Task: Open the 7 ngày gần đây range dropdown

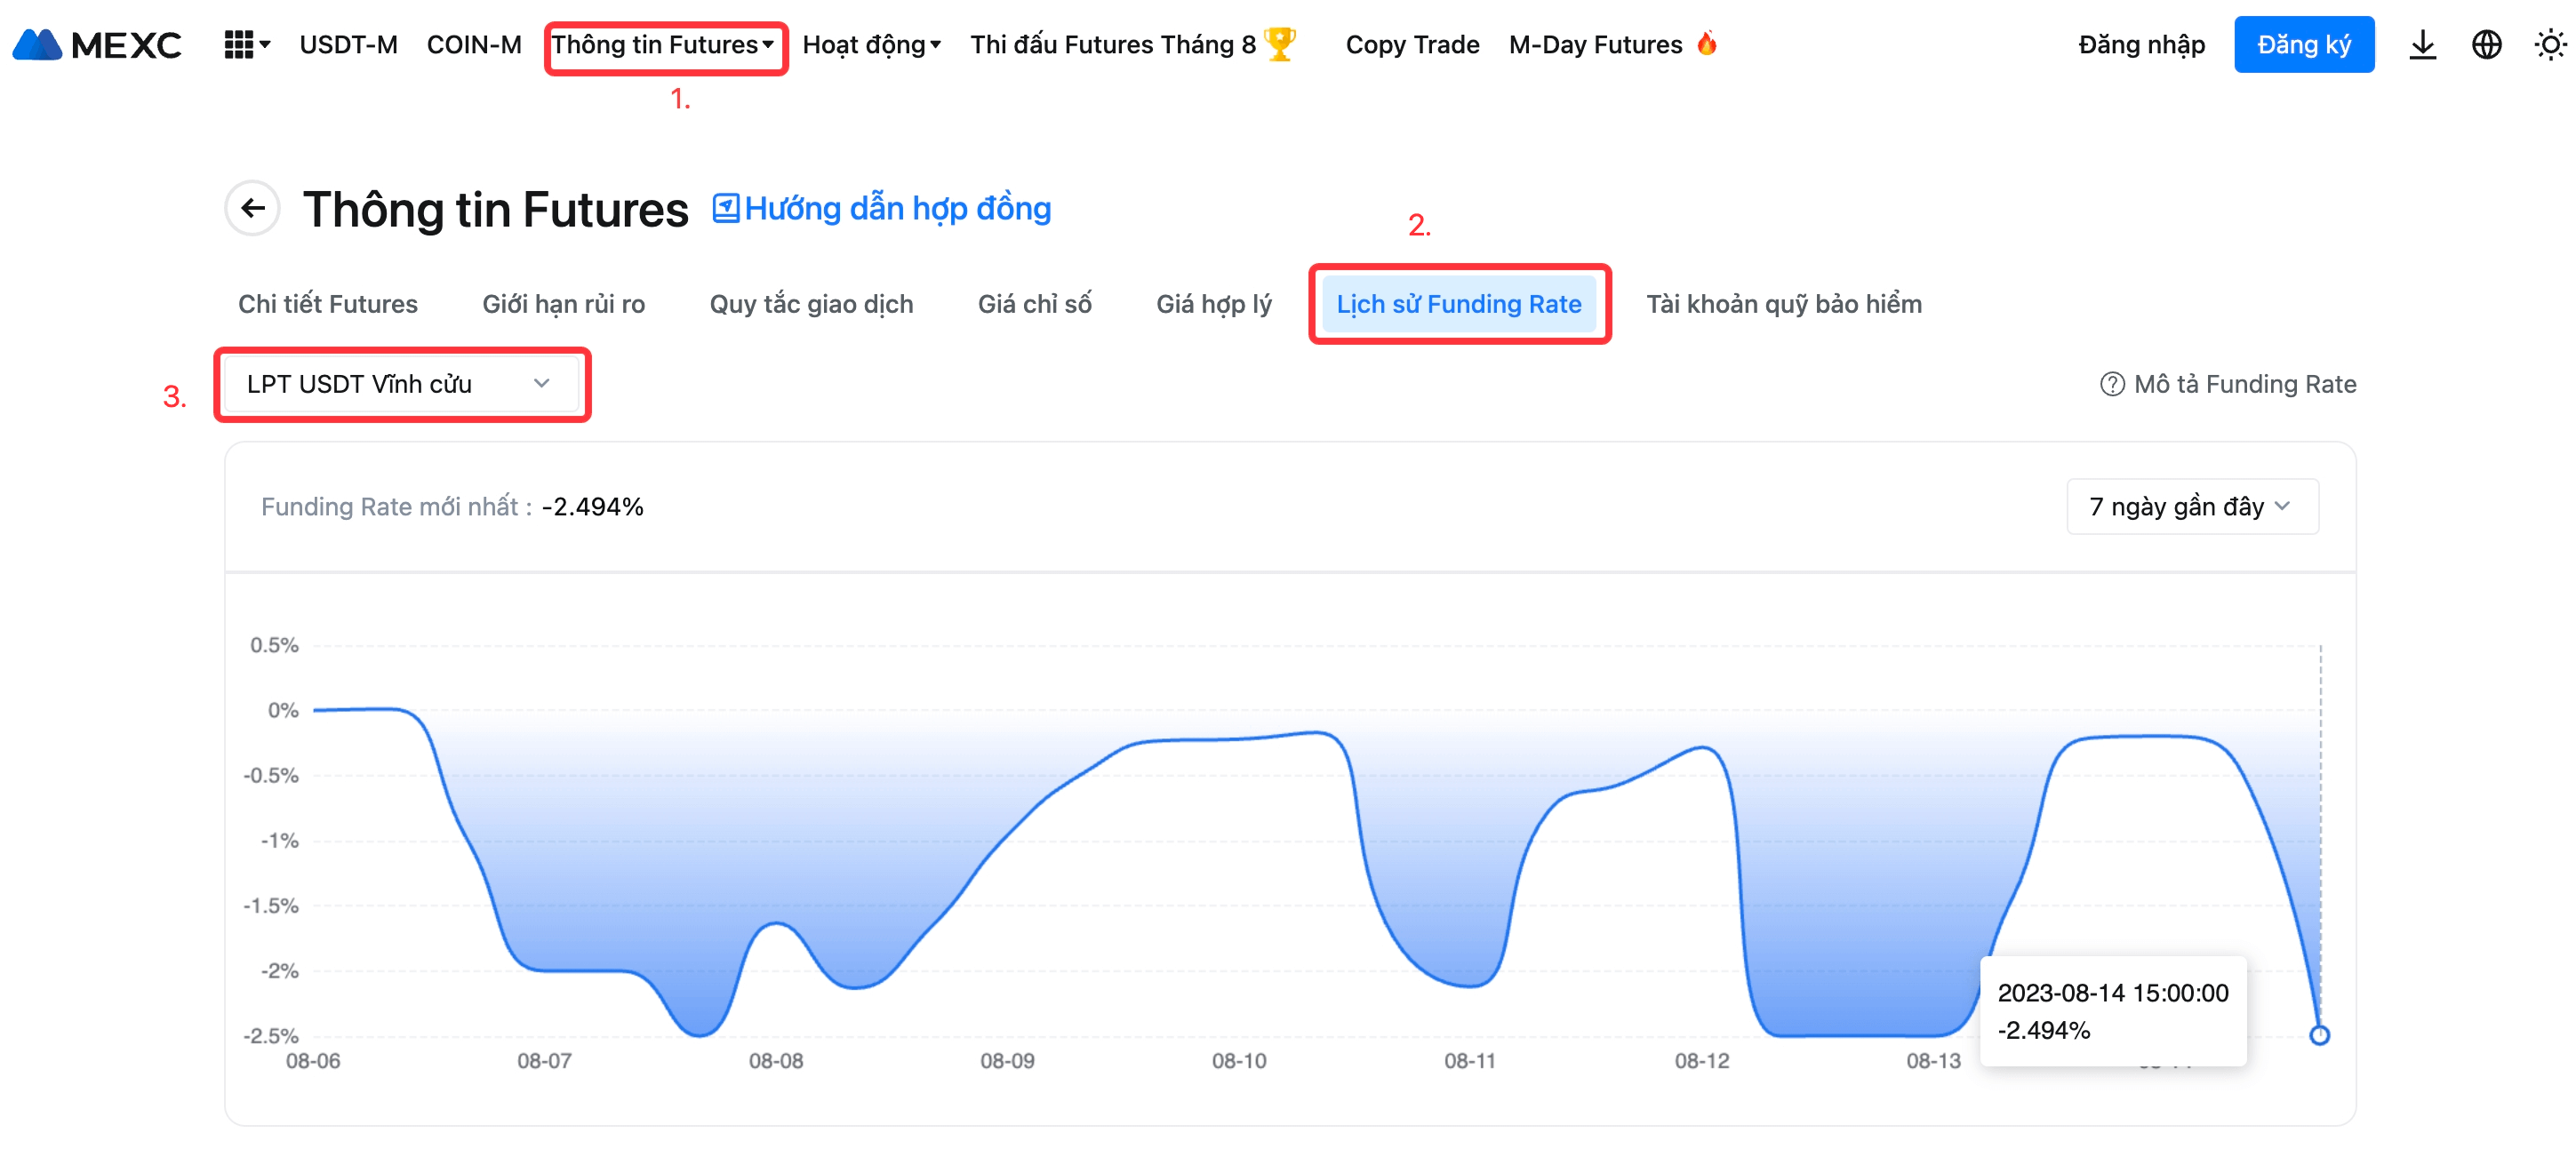Action: 2191,506
